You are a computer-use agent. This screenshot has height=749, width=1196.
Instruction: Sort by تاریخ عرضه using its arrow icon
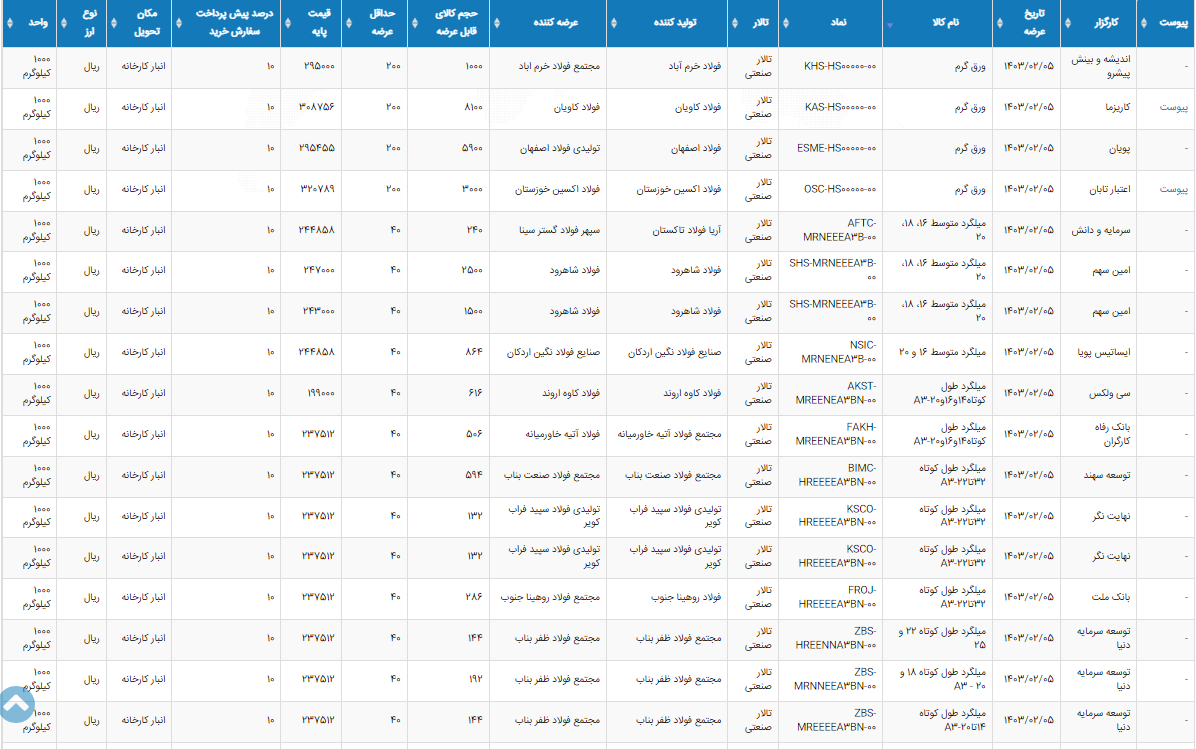pyautogui.click(x=999, y=23)
